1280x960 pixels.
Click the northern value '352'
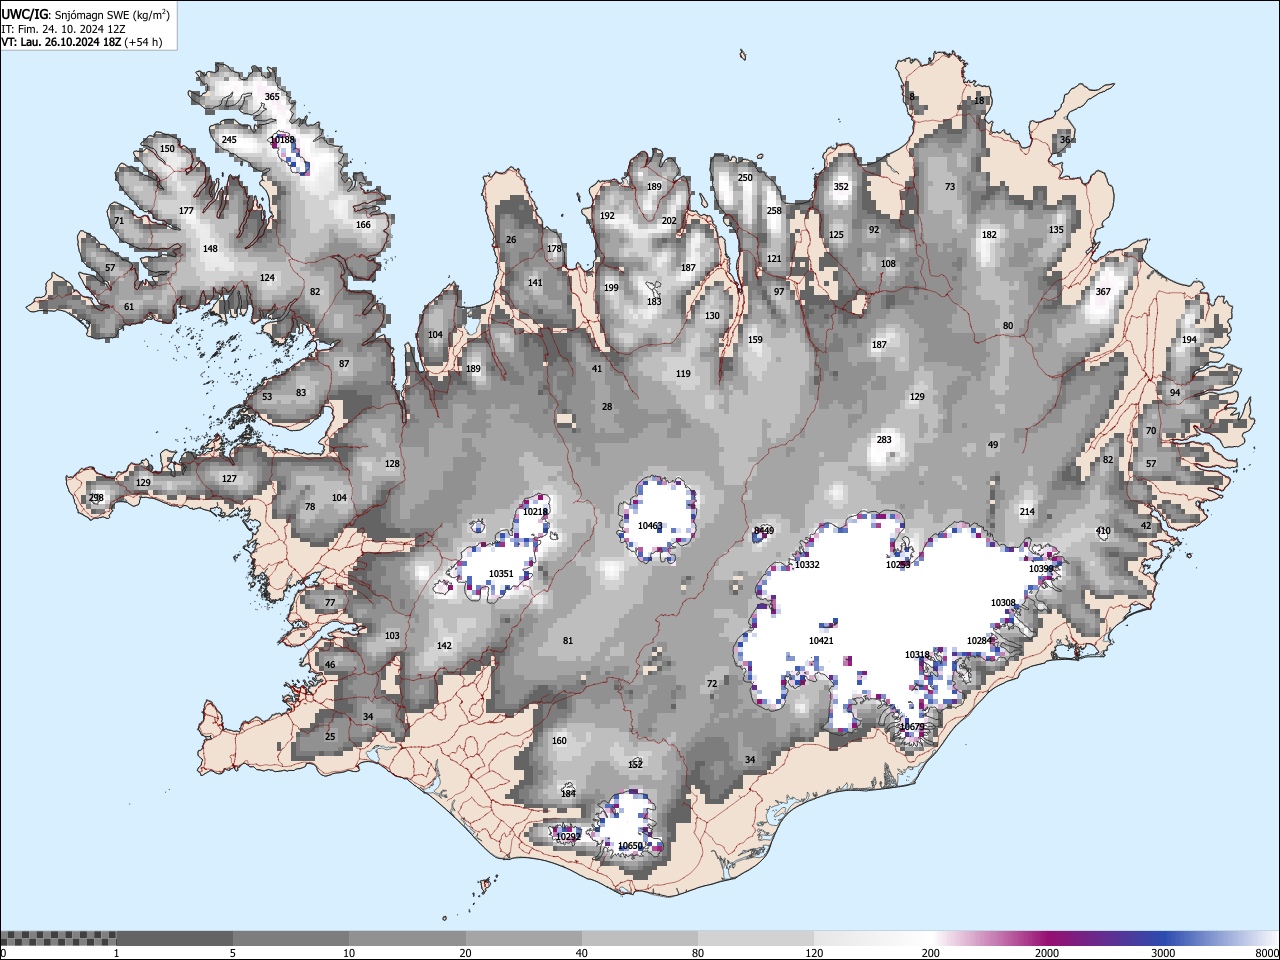pos(841,187)
